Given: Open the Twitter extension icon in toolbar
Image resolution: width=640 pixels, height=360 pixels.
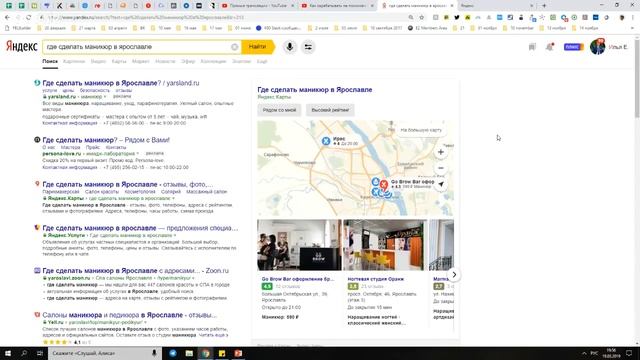Looking at the screenshot, I should 457,18.
